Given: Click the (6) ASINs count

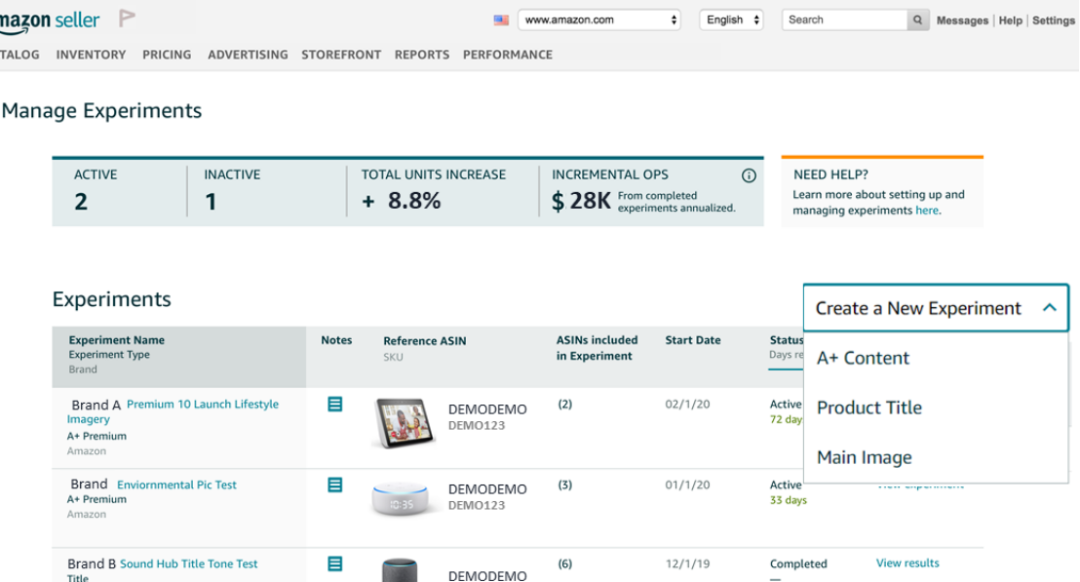Looking at the screenshot, I should (x=565, y=564).
